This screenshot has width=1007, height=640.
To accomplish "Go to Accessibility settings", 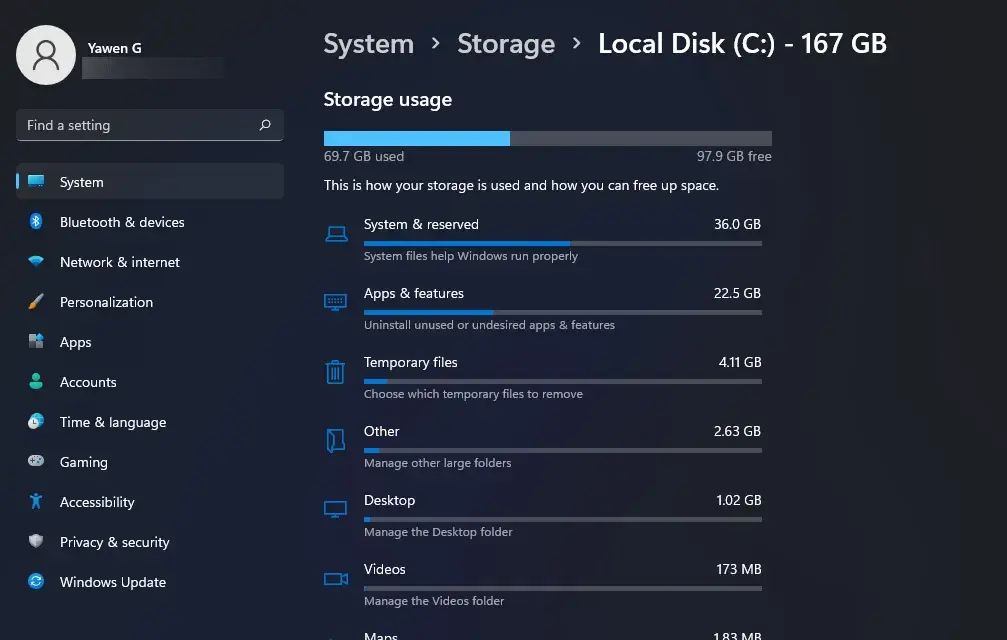I will click(x=150, y=502).
